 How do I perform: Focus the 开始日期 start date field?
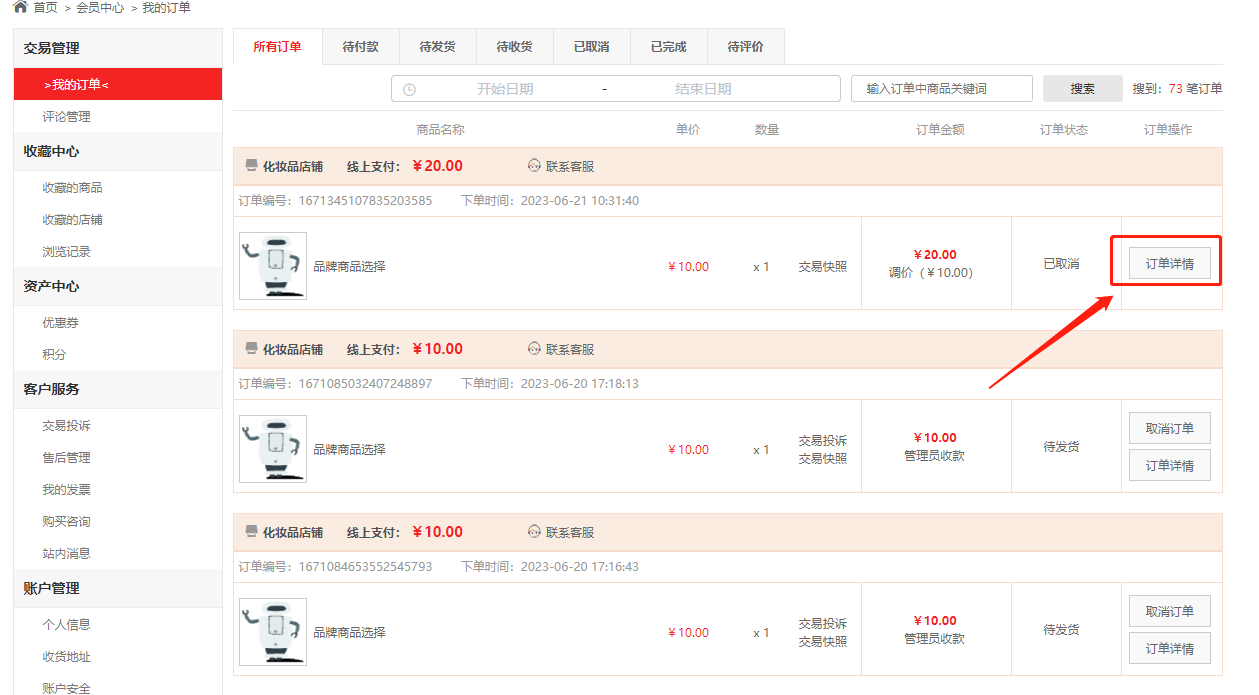pos(505,89)
